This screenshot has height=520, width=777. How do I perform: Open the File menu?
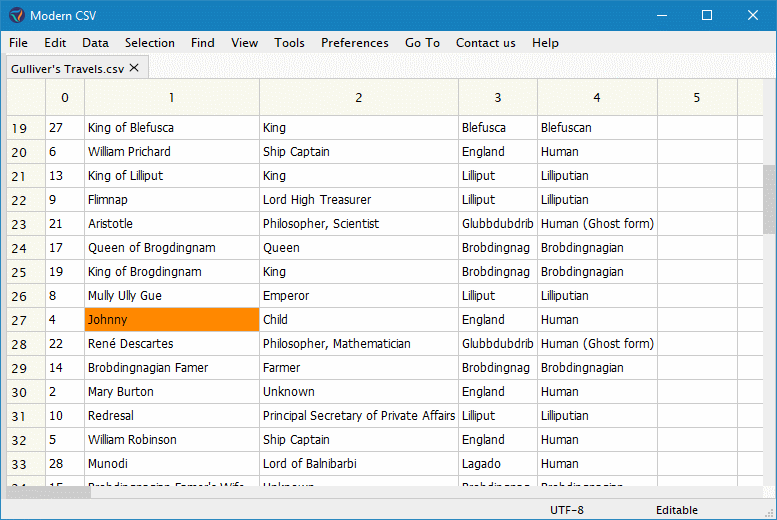click(18, 43)
